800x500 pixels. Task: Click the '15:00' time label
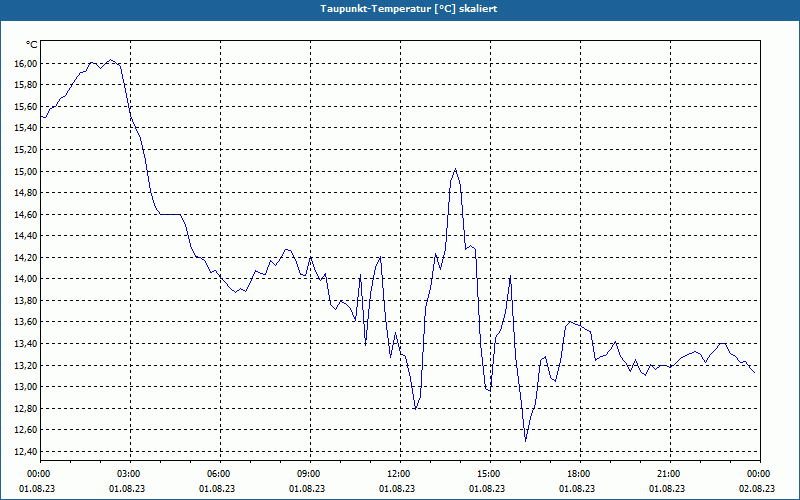pos(490,474)
